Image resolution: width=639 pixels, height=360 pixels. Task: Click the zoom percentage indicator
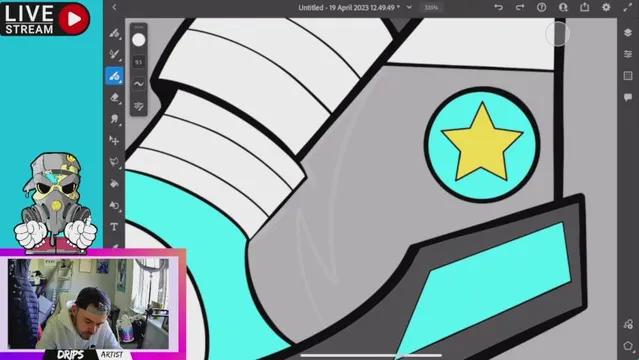(431, 7)
